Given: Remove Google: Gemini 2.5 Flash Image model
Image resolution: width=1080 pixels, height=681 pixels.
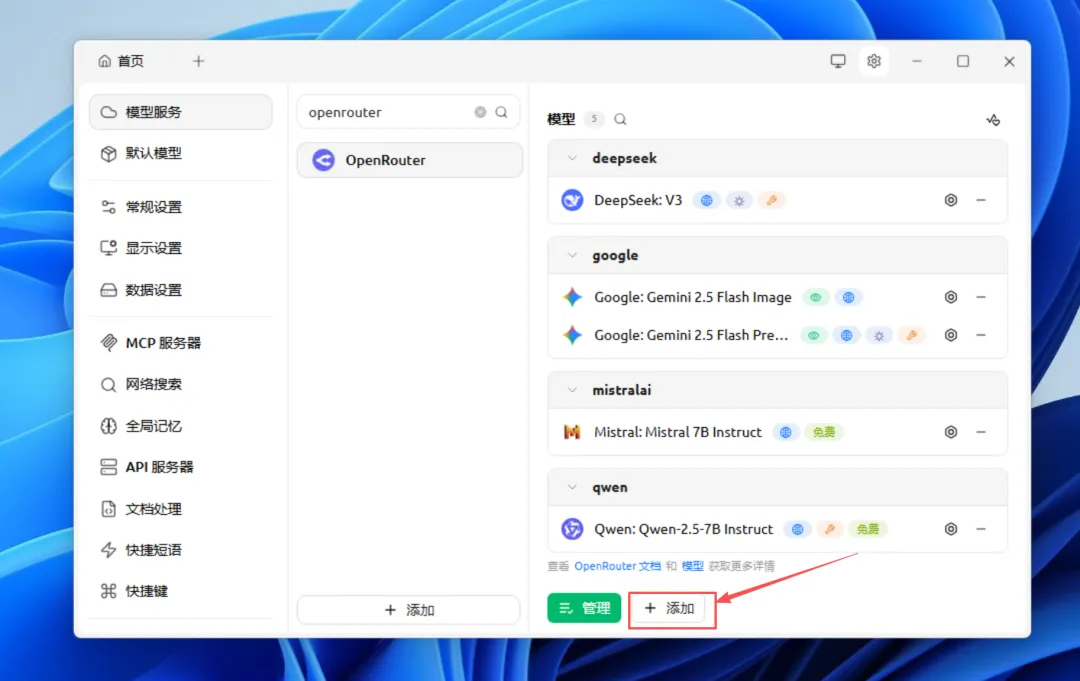Looking at the screenshot, I should [981, 297].
